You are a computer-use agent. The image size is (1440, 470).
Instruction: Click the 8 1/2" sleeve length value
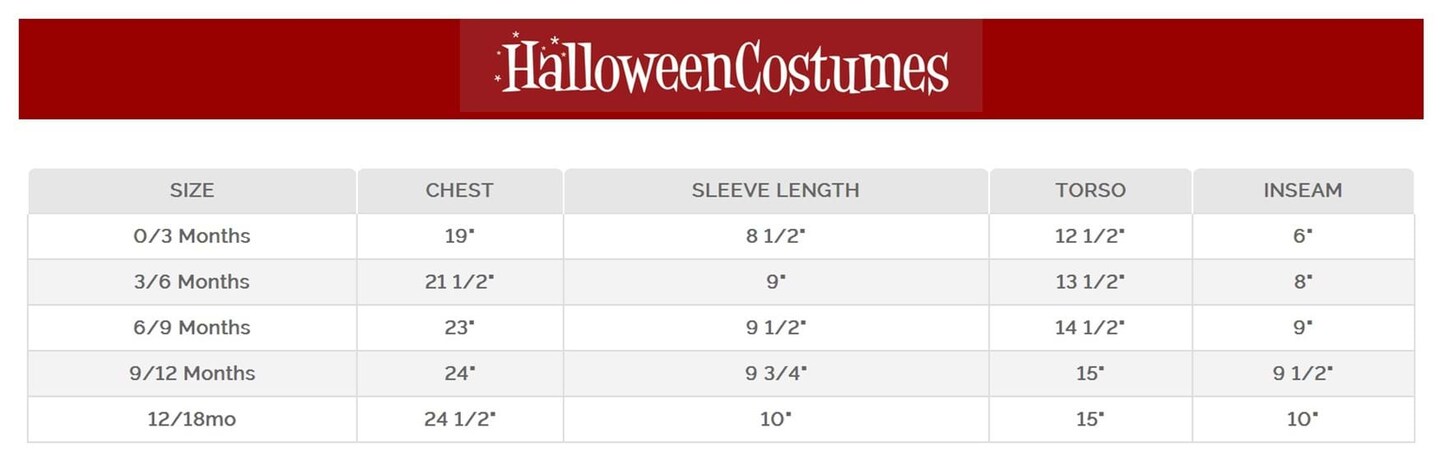click(775, 236)
